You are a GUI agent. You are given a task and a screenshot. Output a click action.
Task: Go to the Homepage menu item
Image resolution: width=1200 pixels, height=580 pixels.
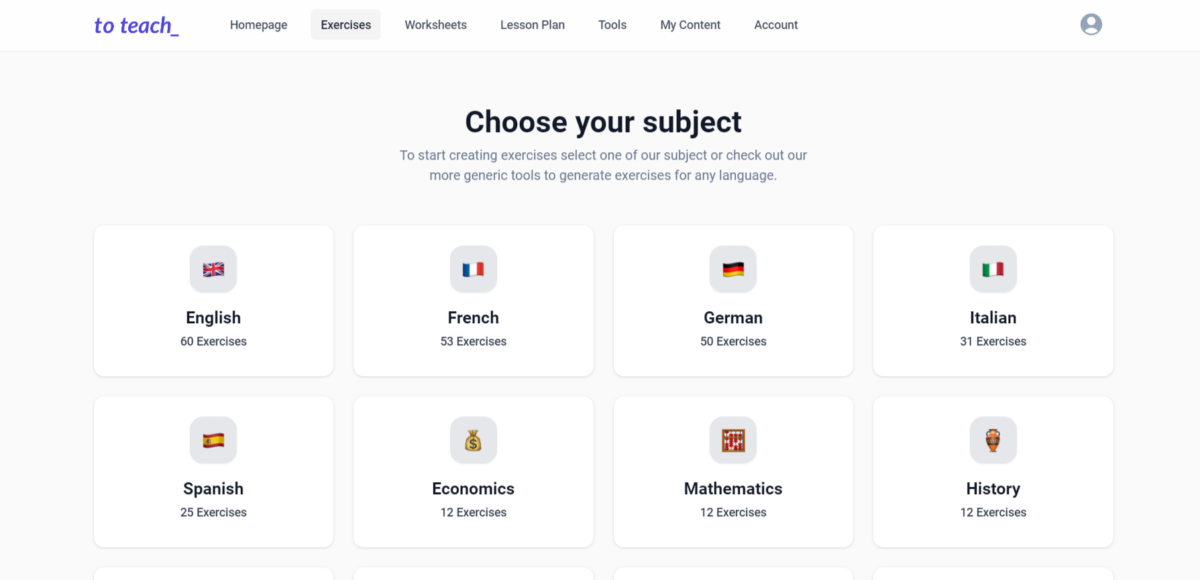[258, 25]
